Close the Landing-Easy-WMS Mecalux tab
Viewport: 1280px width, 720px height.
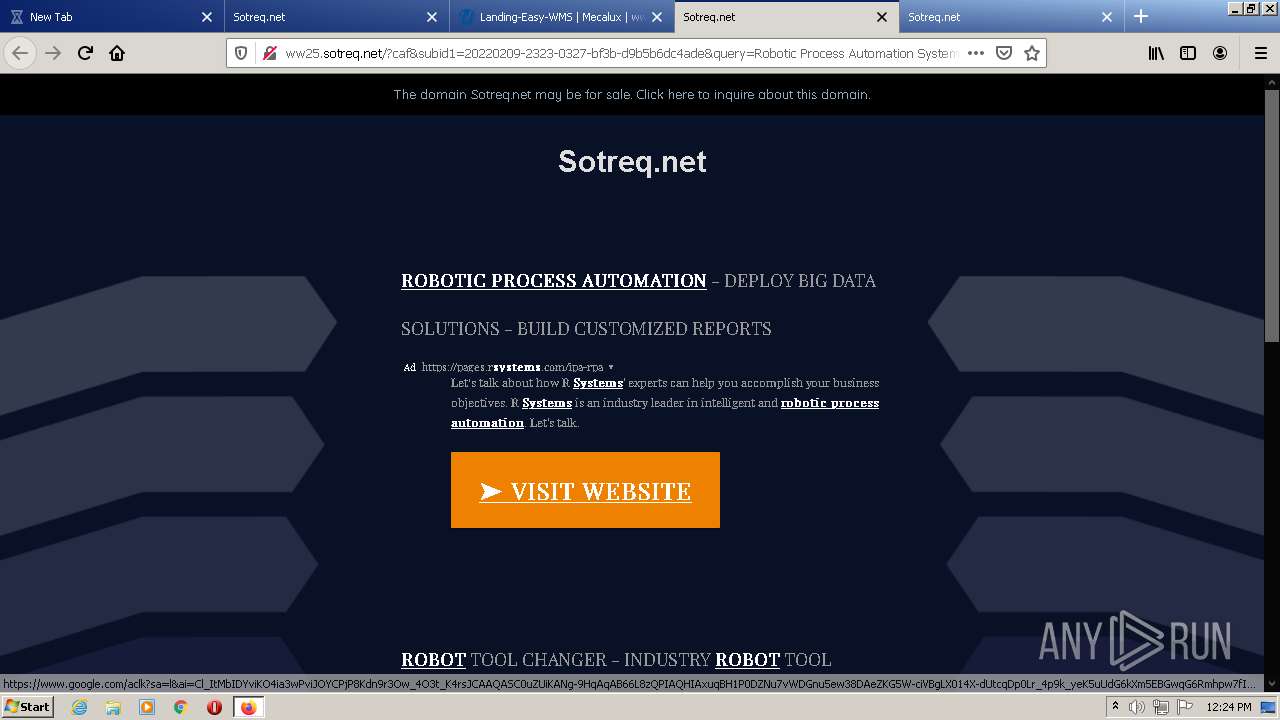pos(657,17)
